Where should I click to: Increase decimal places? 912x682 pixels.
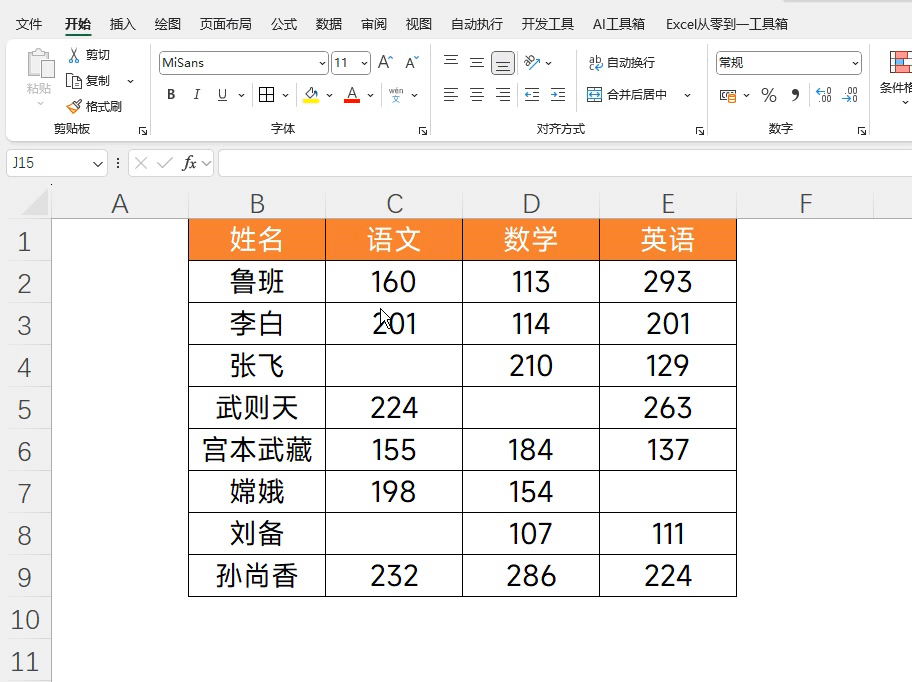pyautogui.click(x=824, y=95)
